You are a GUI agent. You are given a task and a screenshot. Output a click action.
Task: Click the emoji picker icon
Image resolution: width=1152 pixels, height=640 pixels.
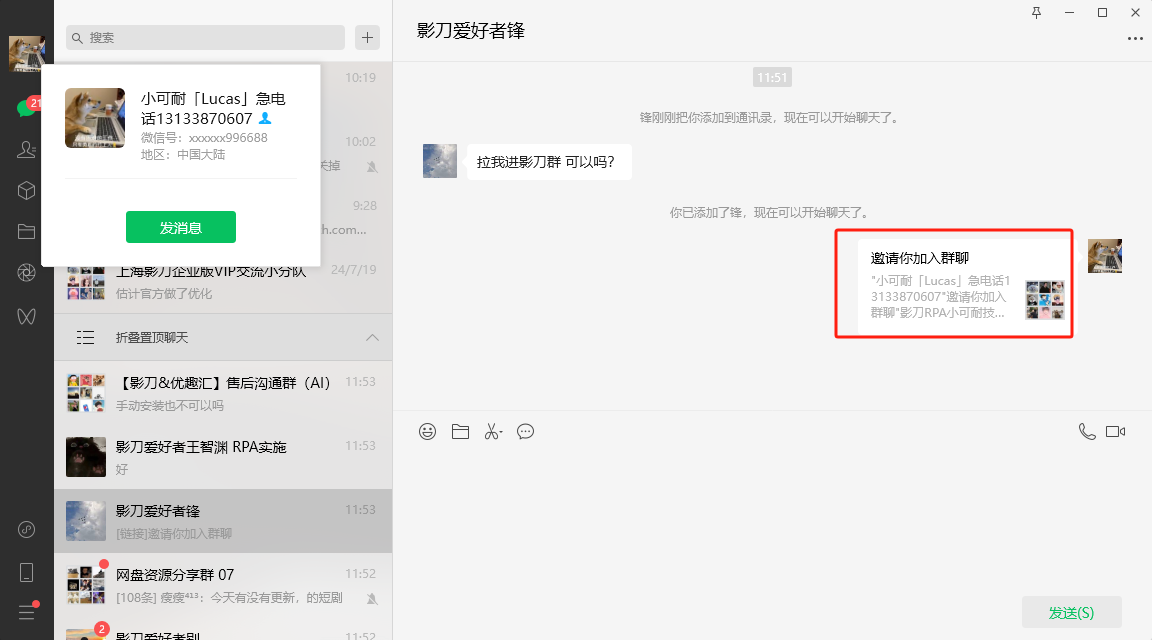click(428, 431)
